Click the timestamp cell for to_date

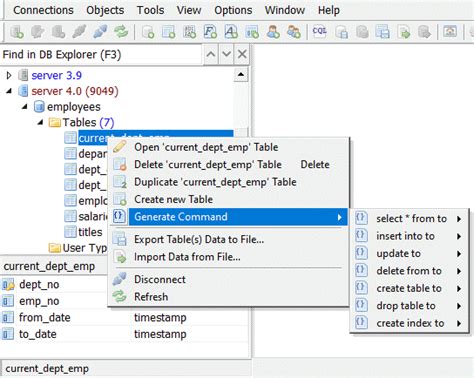point(160,334)
